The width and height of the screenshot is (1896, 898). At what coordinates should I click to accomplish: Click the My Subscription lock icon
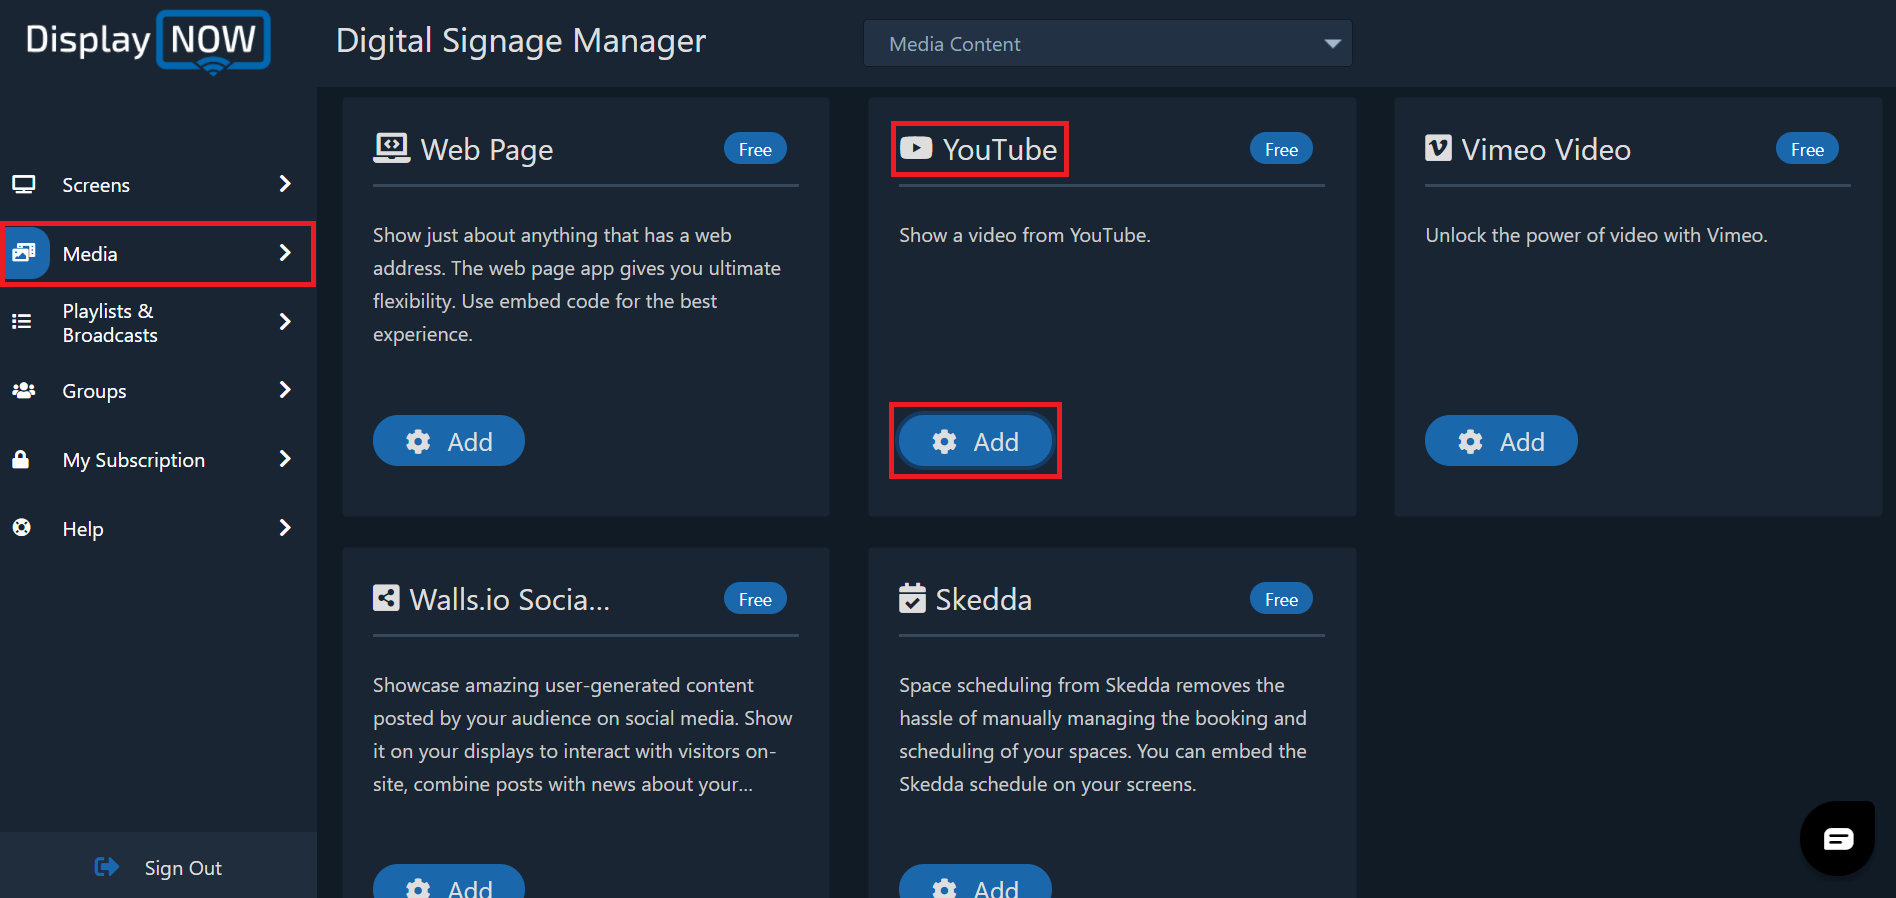click(20, 459)
